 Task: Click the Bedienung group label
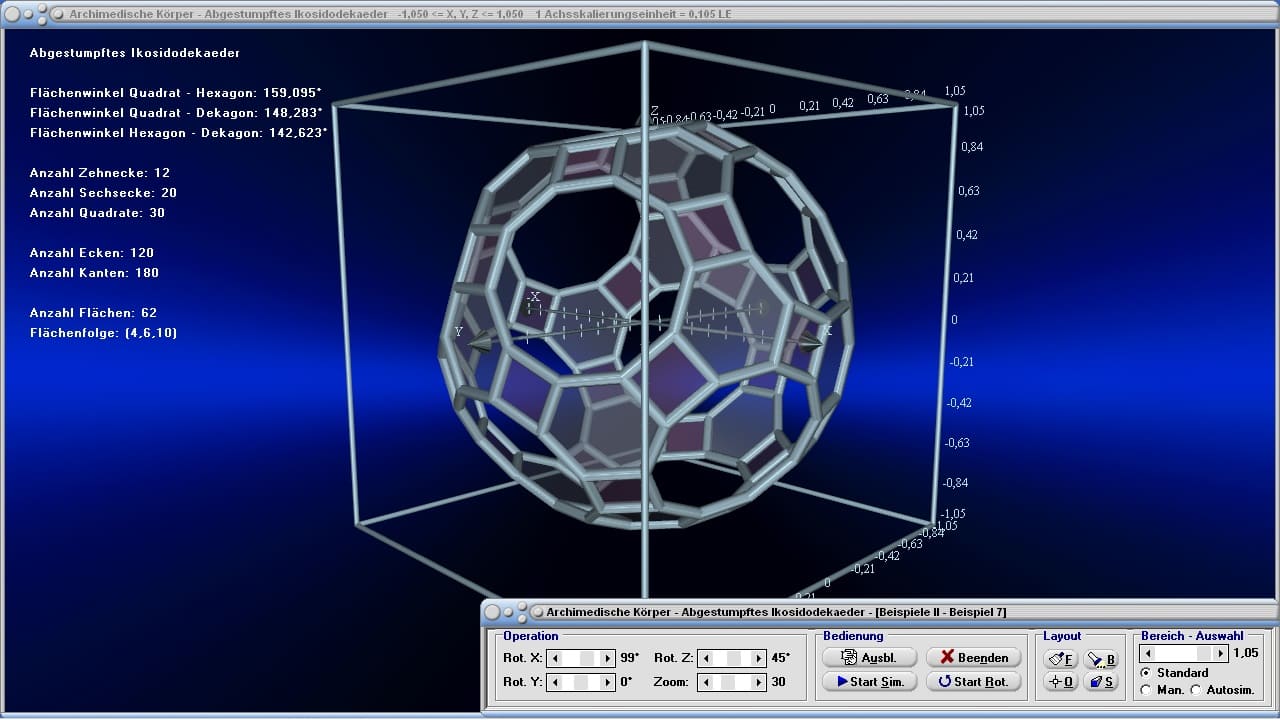pyautogui.click(x=853, y=636)
